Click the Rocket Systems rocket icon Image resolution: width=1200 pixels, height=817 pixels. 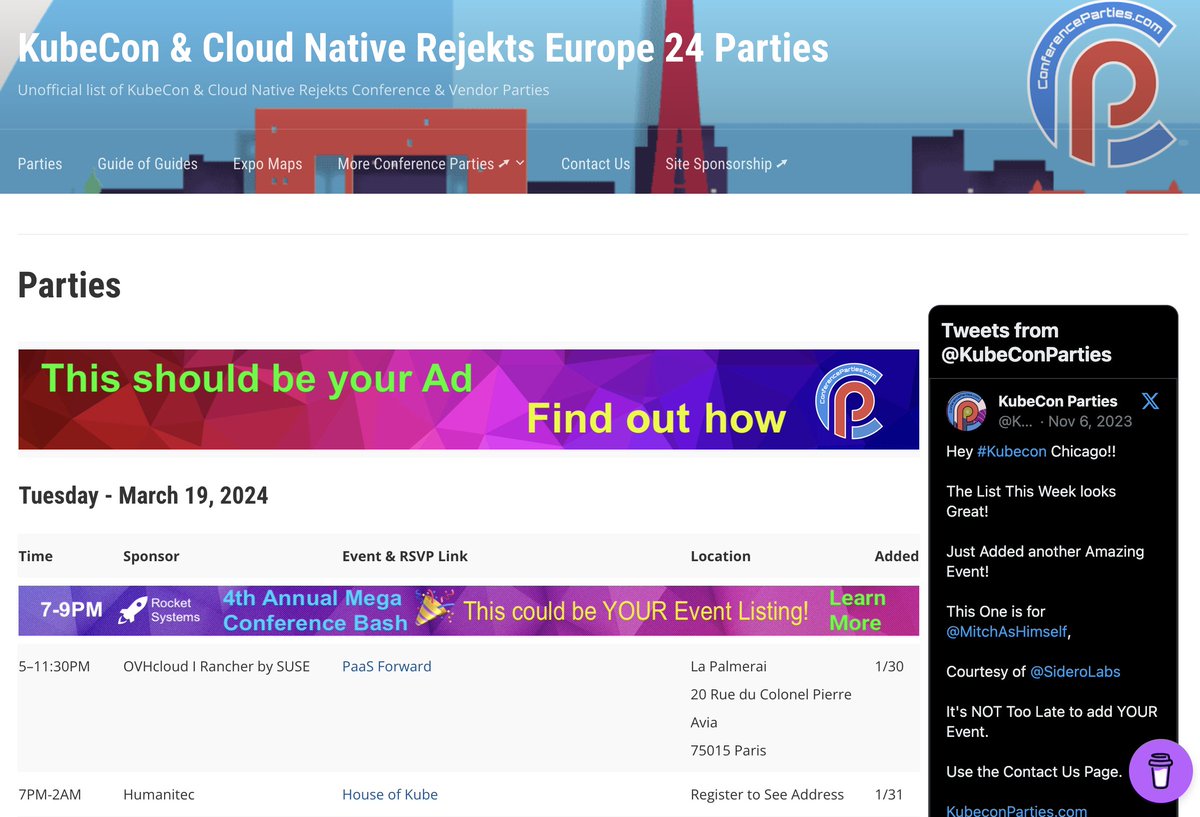pos(132,611)
